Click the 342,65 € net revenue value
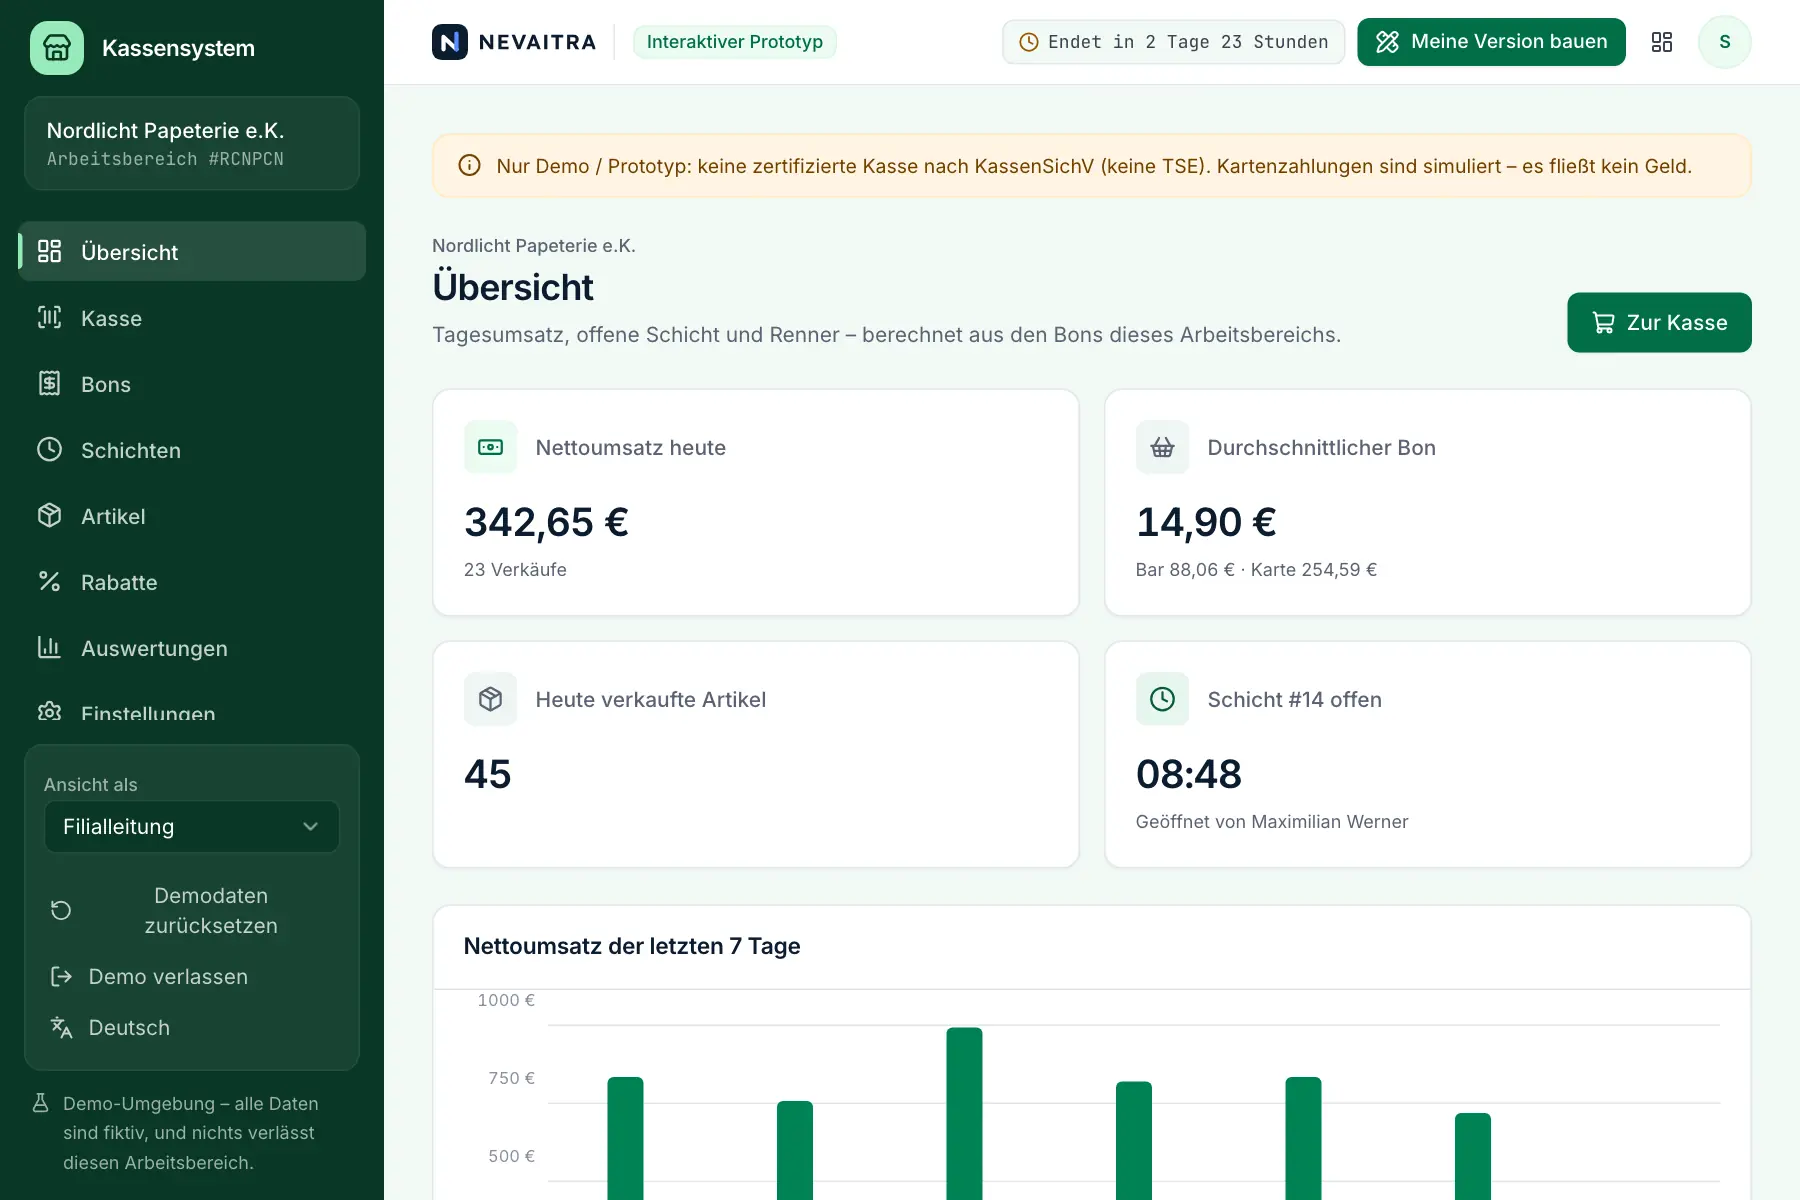 point(546,522)
